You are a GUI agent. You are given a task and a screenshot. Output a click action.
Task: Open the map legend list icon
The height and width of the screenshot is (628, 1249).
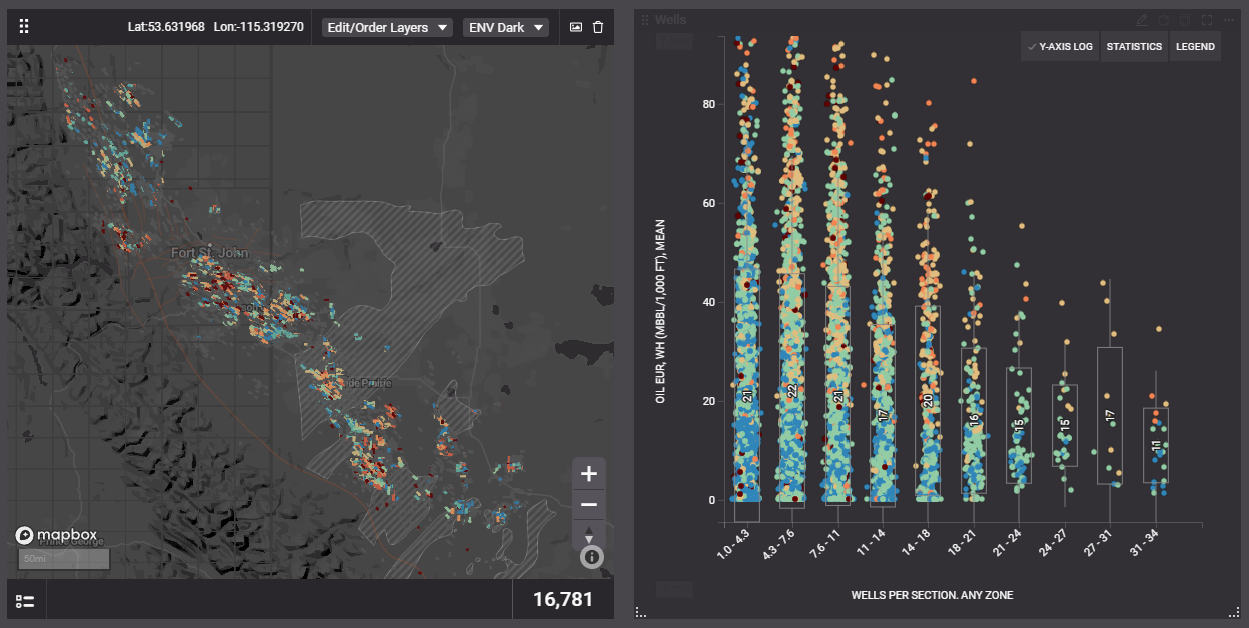(x=26, y=600)
